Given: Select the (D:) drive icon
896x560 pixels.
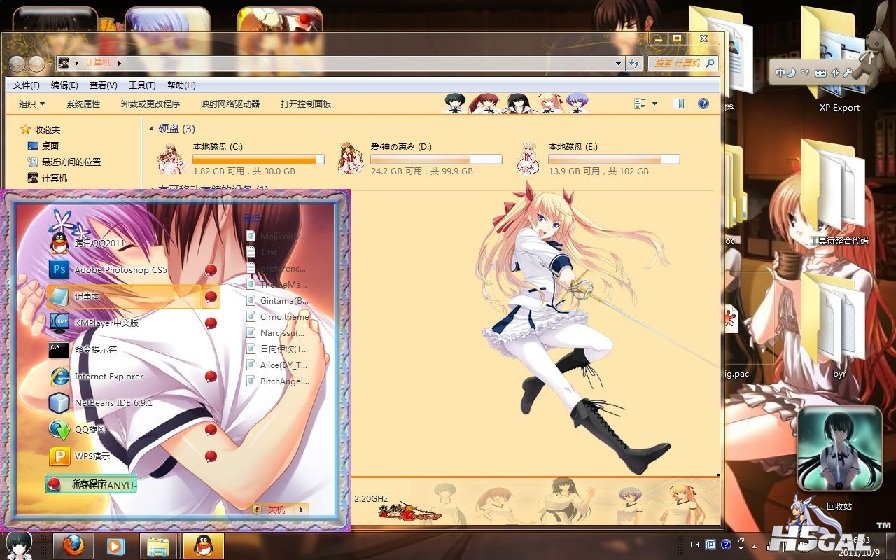Looking at the screenshot, I should pos(350,158).
